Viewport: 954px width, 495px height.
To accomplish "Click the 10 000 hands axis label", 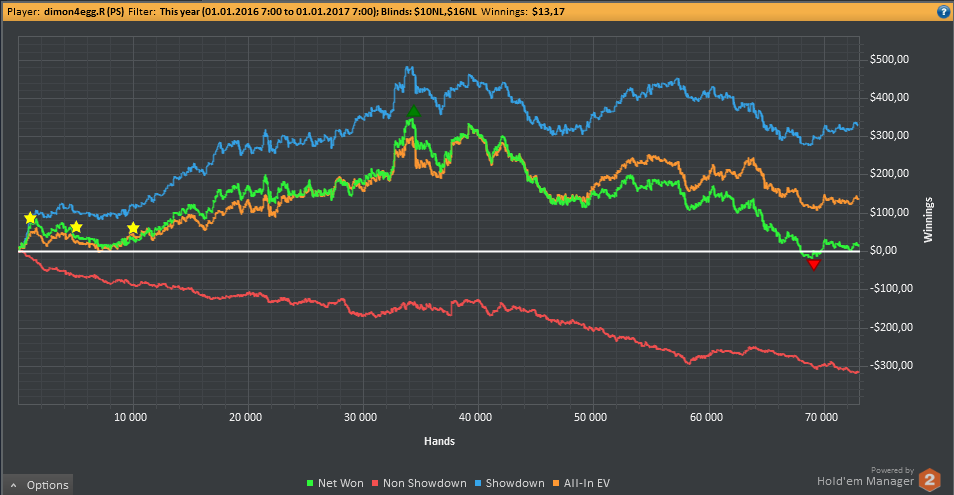I will pyautogui.click(x=130, y=417).
